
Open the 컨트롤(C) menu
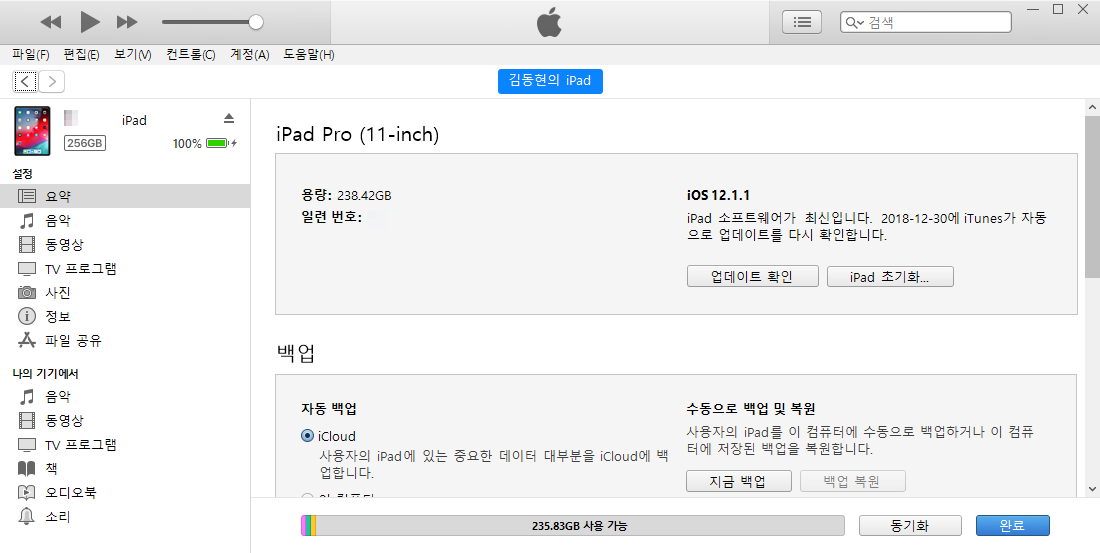pos(191,55)
